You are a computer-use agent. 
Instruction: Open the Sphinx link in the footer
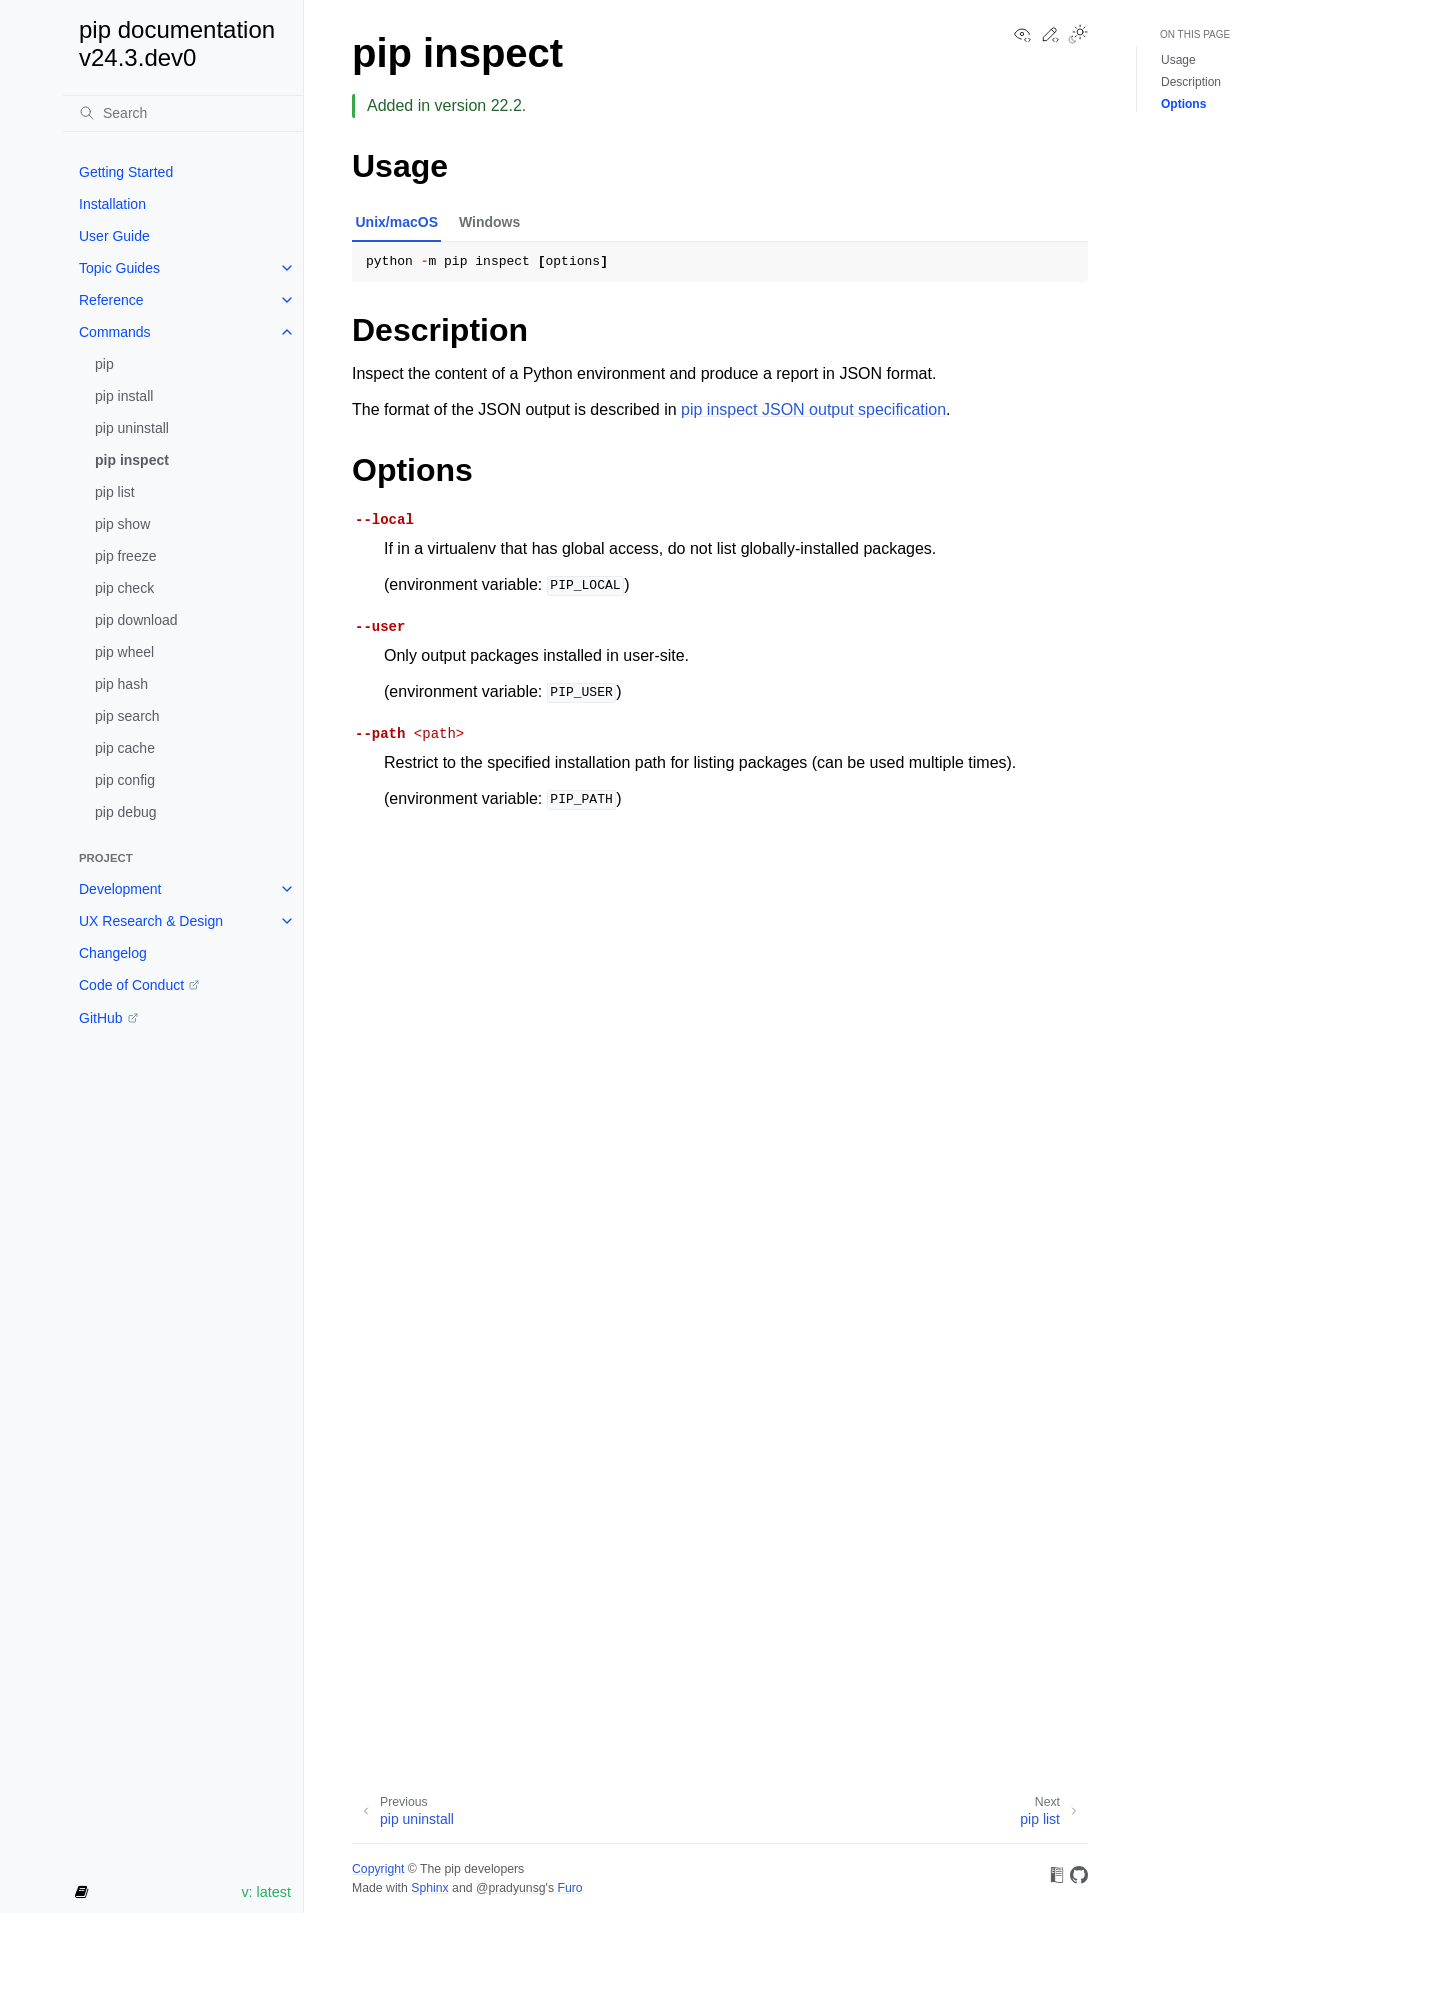[430, 1888]
